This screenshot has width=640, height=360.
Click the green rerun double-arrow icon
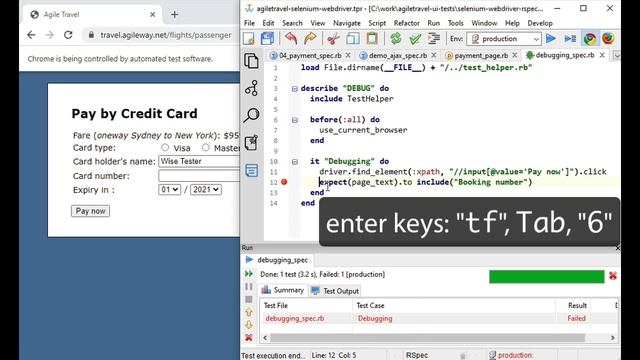pos(249,274)
